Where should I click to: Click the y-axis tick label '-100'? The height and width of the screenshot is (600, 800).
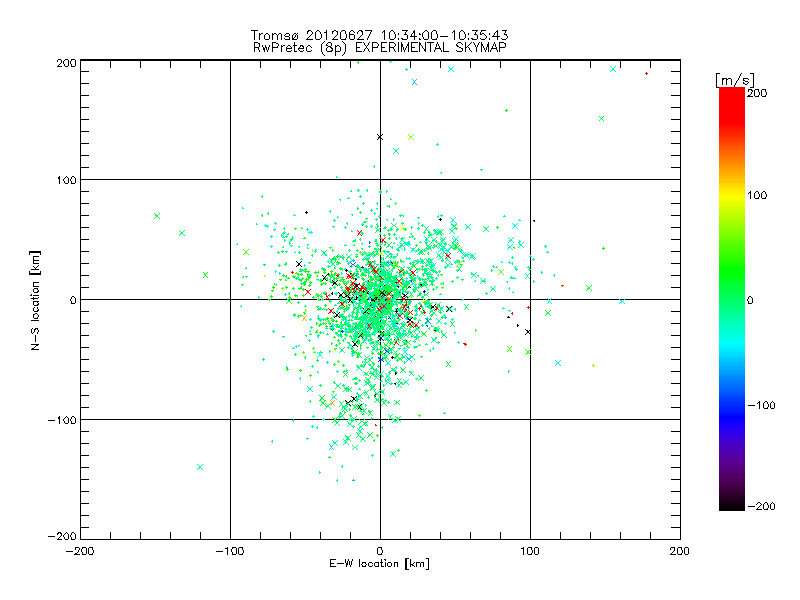[62, 420]
